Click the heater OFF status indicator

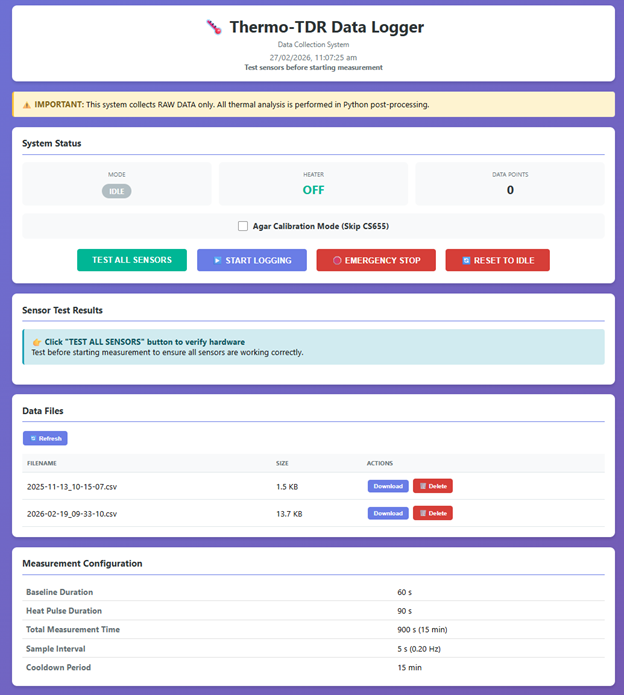(x=313, y=190)
